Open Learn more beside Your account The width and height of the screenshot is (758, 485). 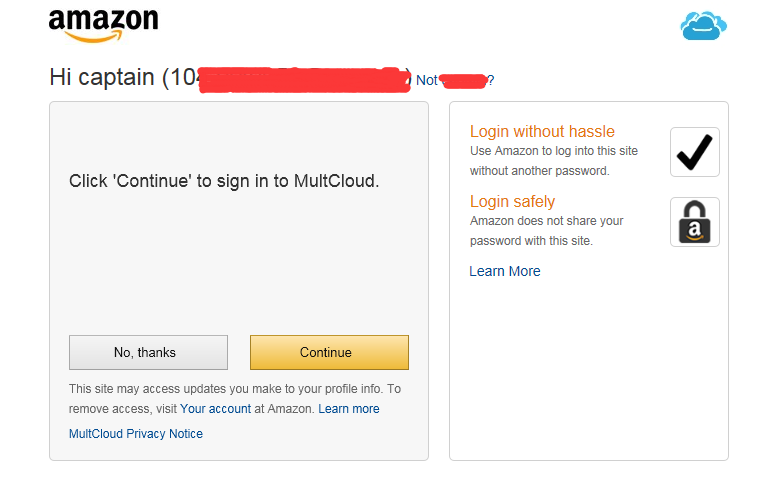[349, 409]
